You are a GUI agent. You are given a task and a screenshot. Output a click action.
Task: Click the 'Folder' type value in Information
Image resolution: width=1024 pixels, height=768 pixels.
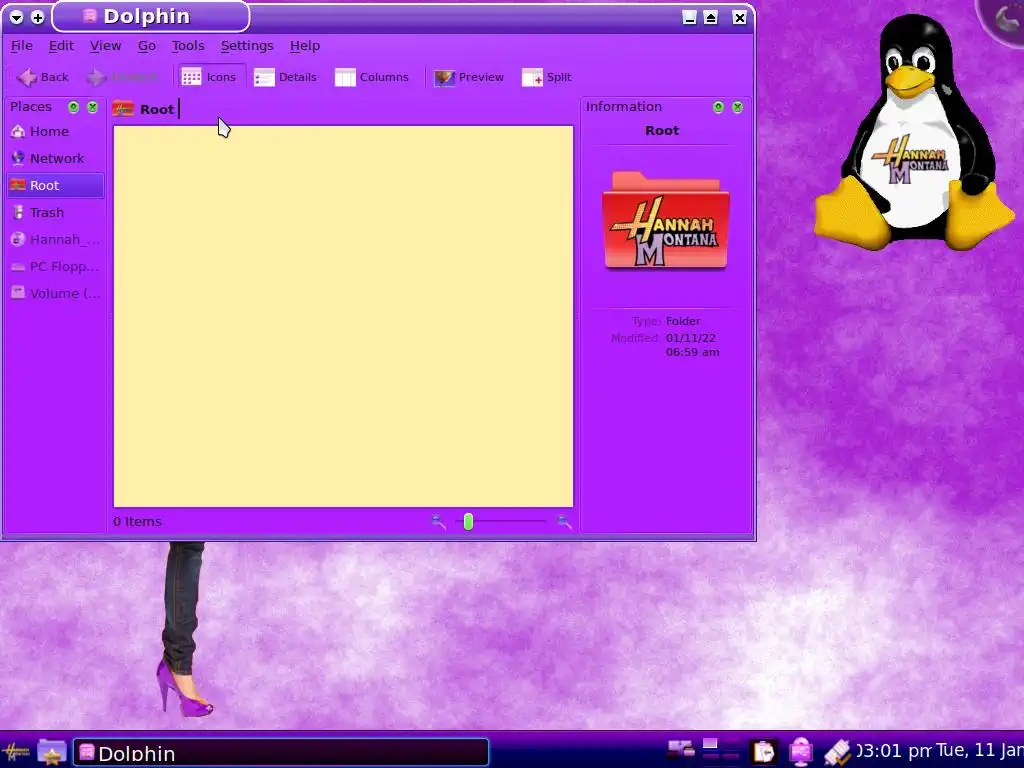[683, 321]
